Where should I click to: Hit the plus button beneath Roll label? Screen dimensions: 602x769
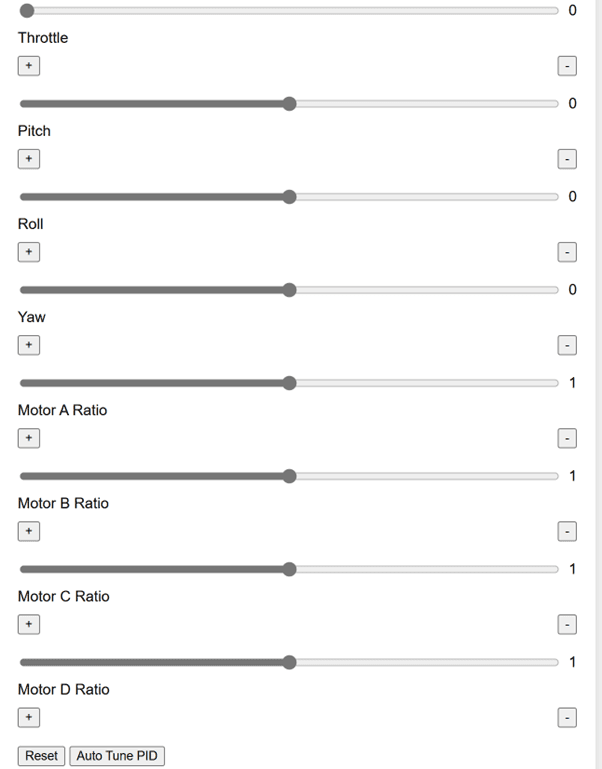pyautogui.click(x=28, y=252)
